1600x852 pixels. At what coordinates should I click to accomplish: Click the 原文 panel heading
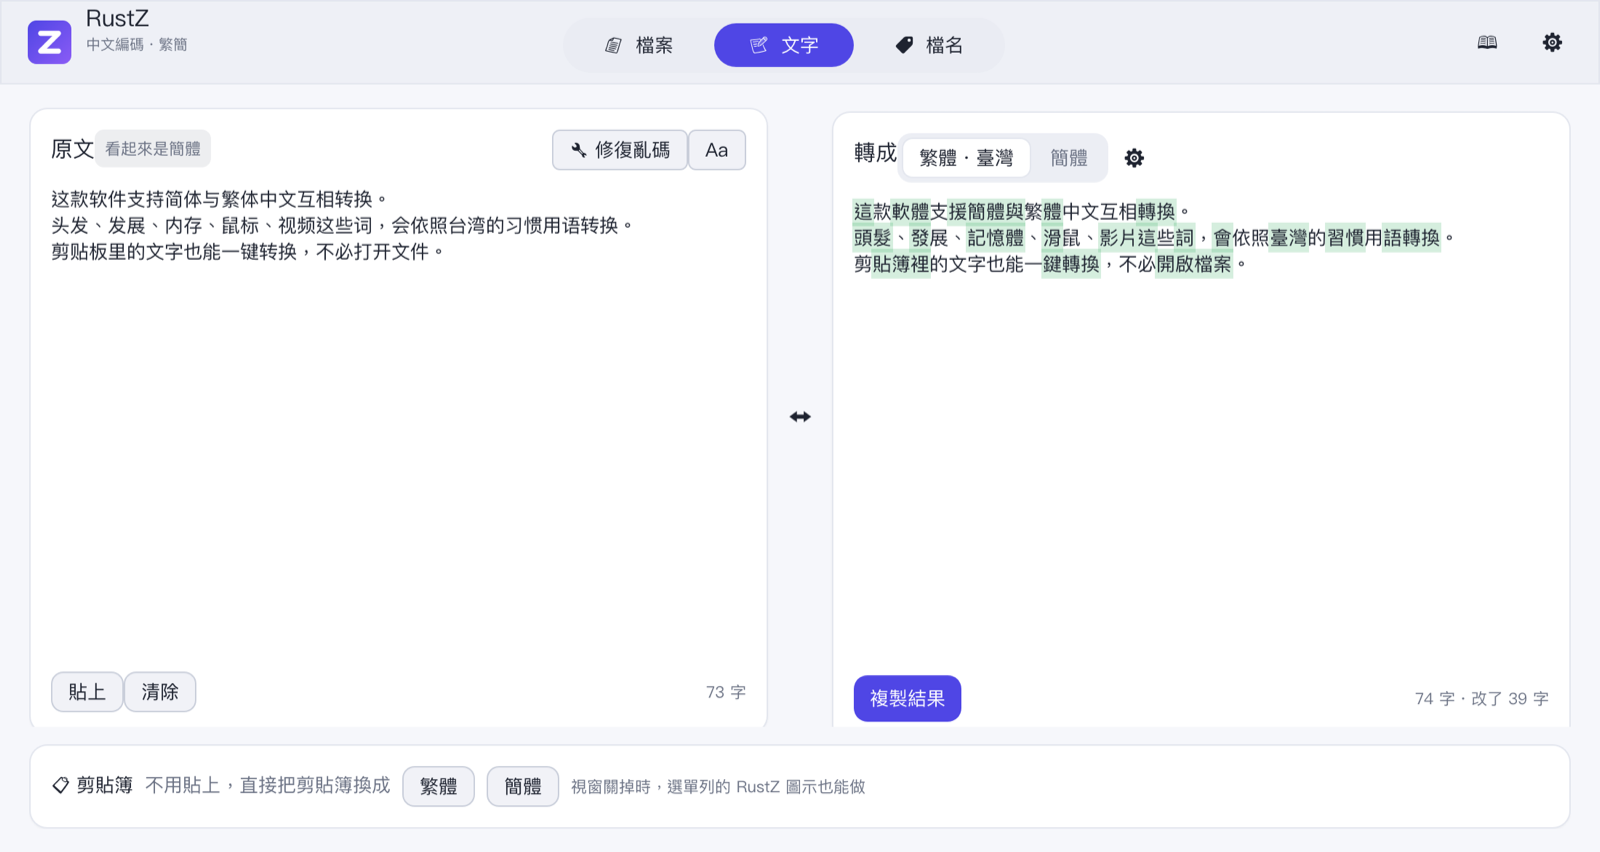[72, 149]
